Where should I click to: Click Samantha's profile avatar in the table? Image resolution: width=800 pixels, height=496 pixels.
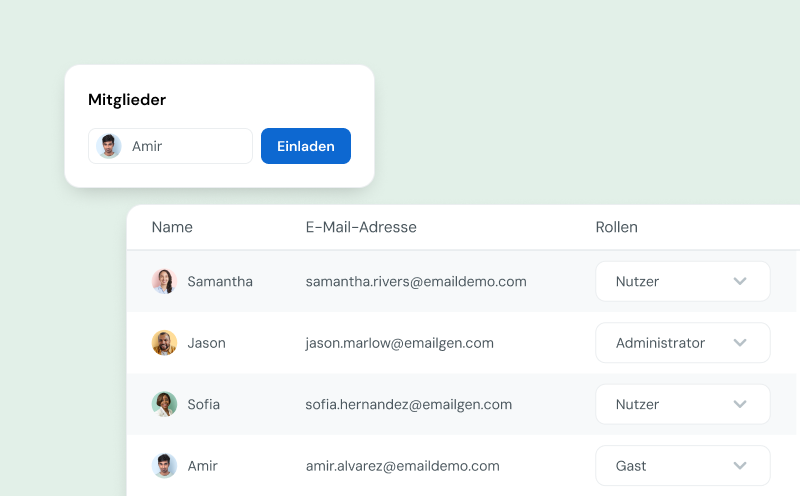pyautogui.click(x=164, y=281)
